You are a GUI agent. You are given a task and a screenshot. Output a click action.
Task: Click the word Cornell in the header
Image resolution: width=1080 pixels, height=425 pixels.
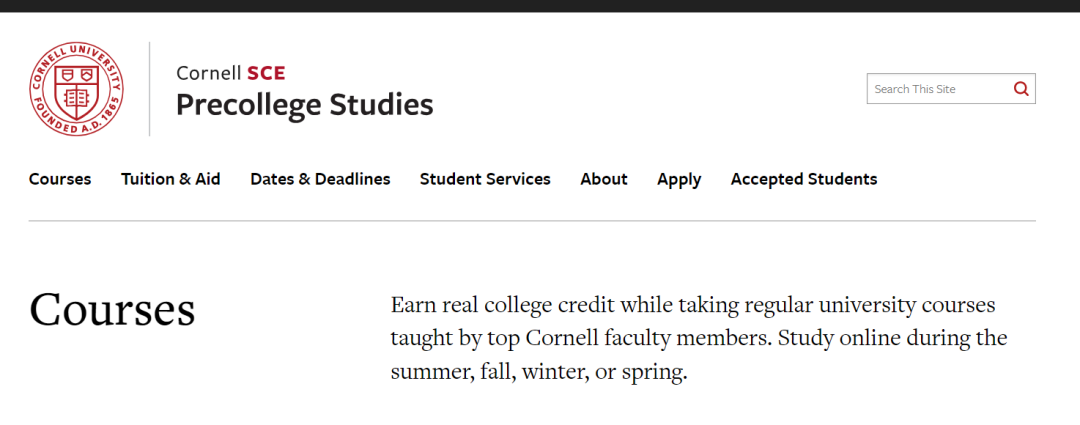click(209, 73)
